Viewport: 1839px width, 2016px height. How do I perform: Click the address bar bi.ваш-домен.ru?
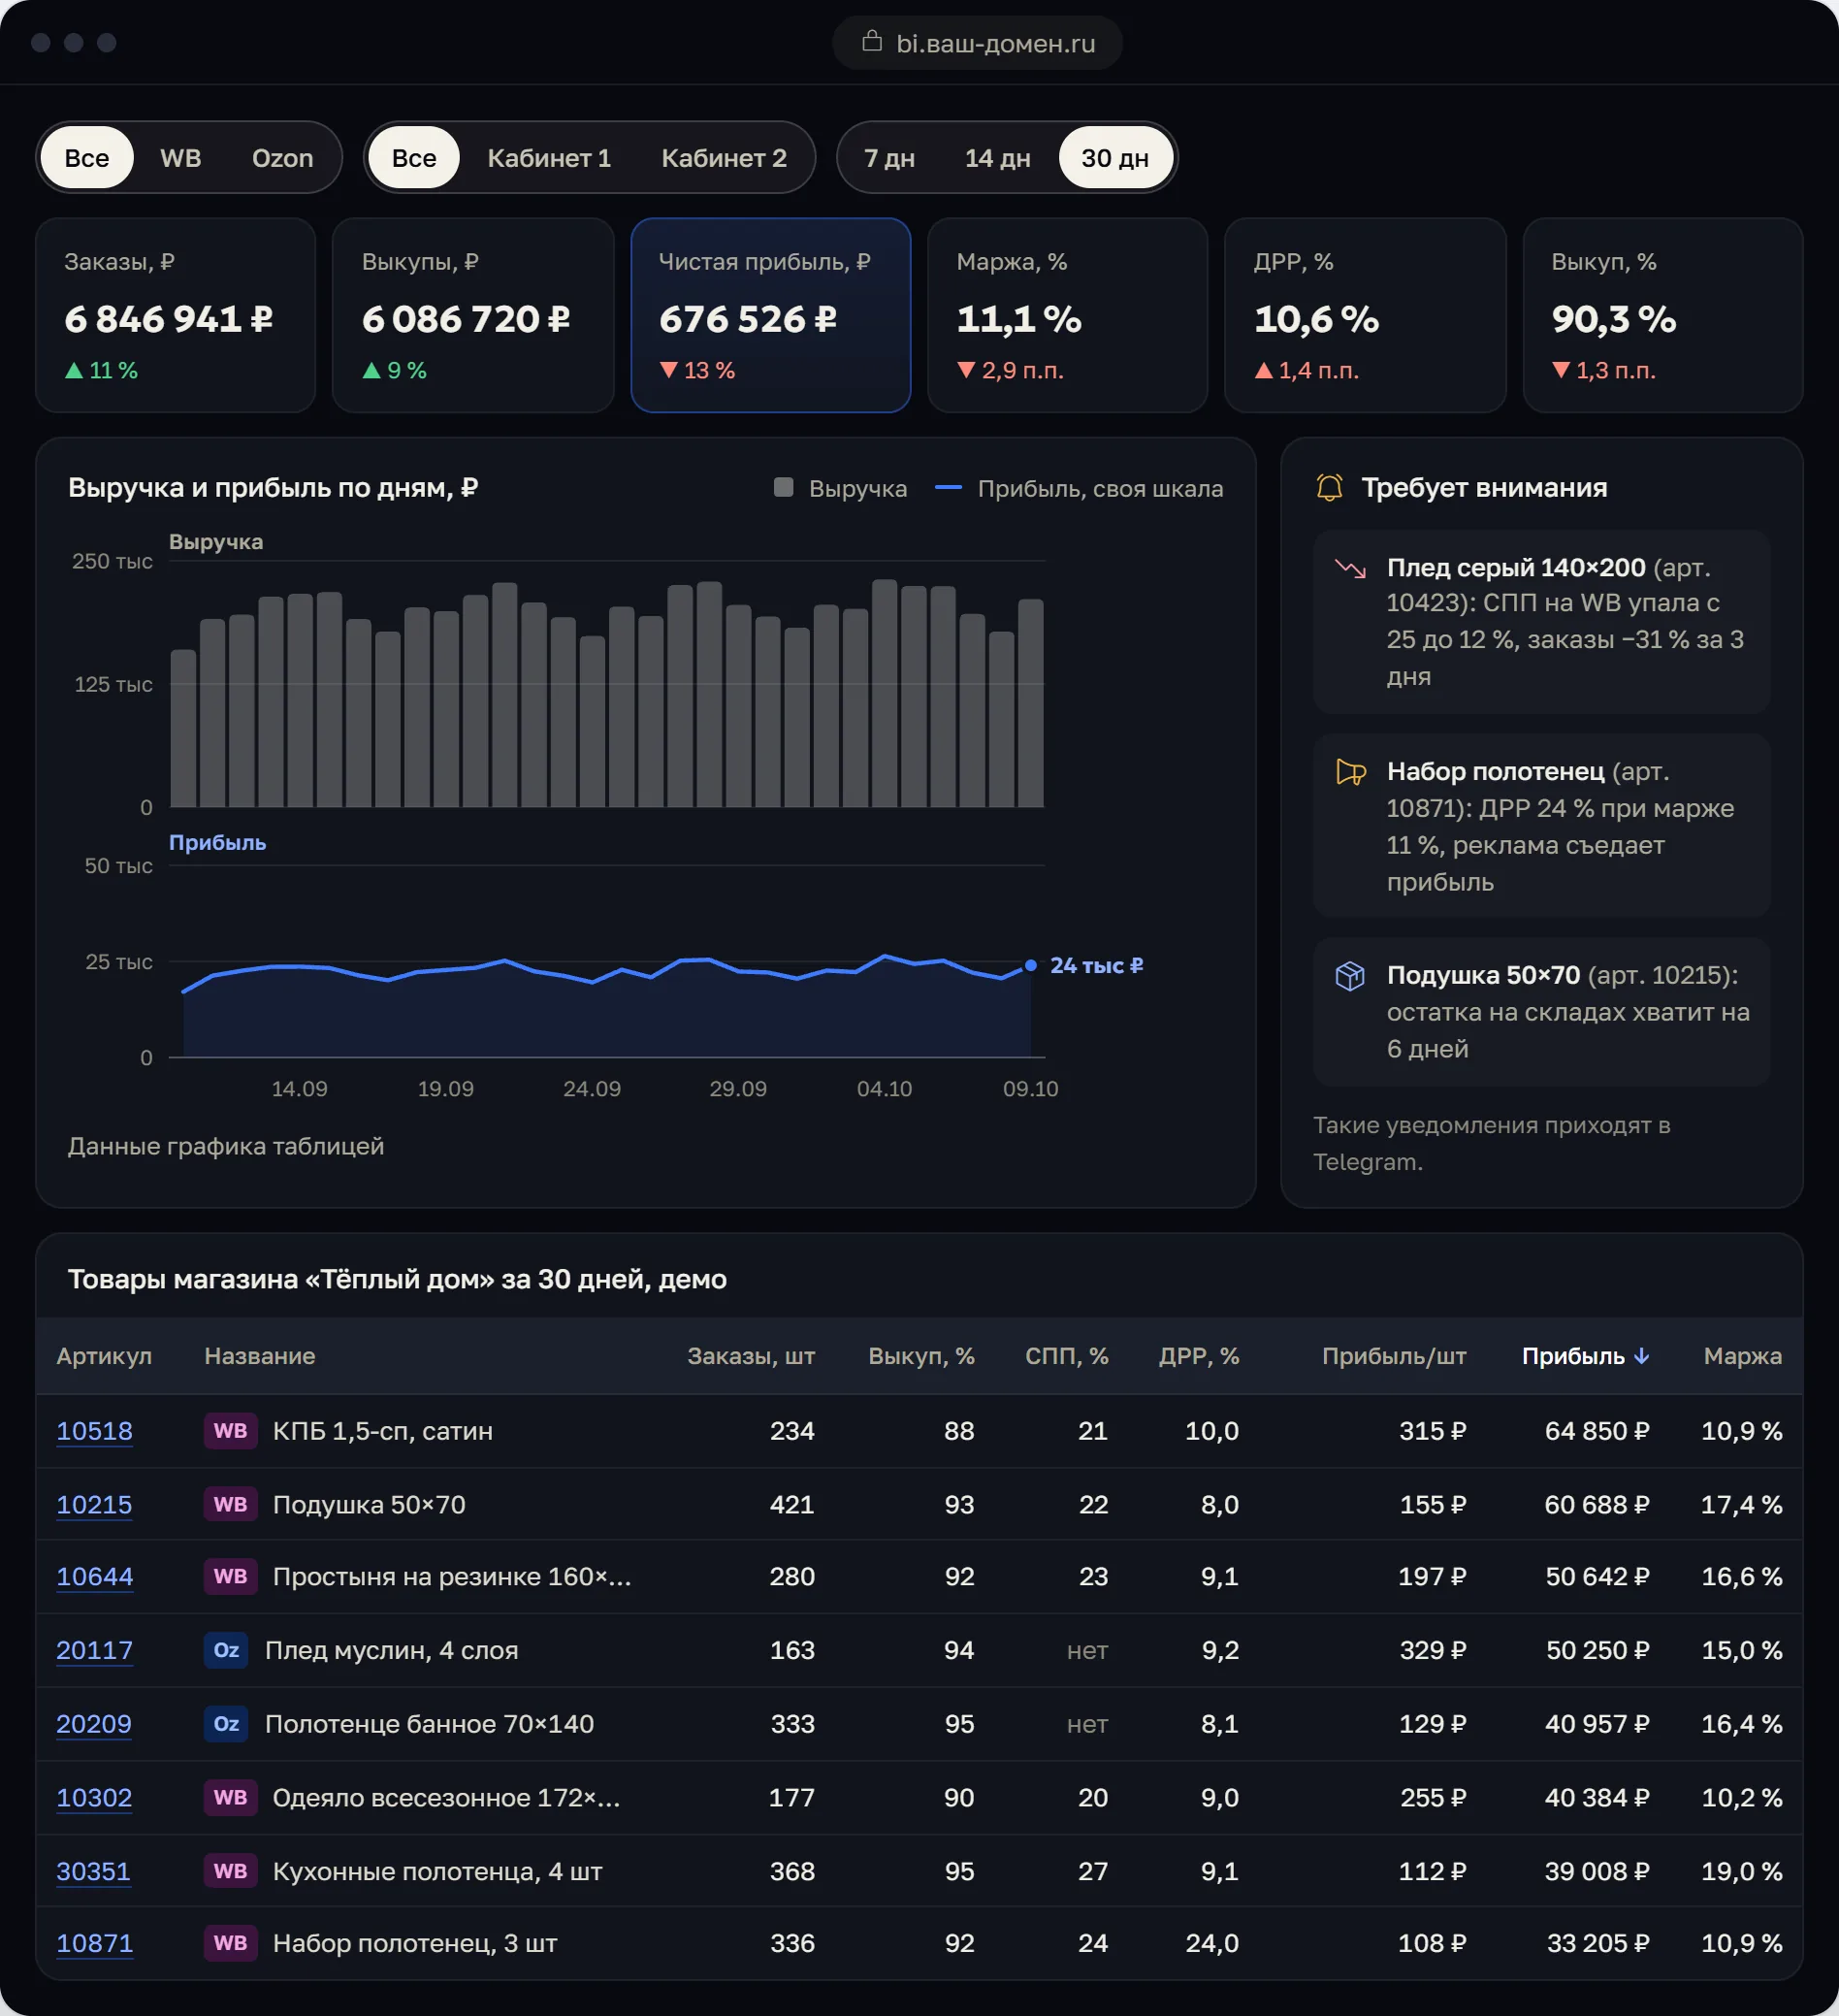(977, 43)
